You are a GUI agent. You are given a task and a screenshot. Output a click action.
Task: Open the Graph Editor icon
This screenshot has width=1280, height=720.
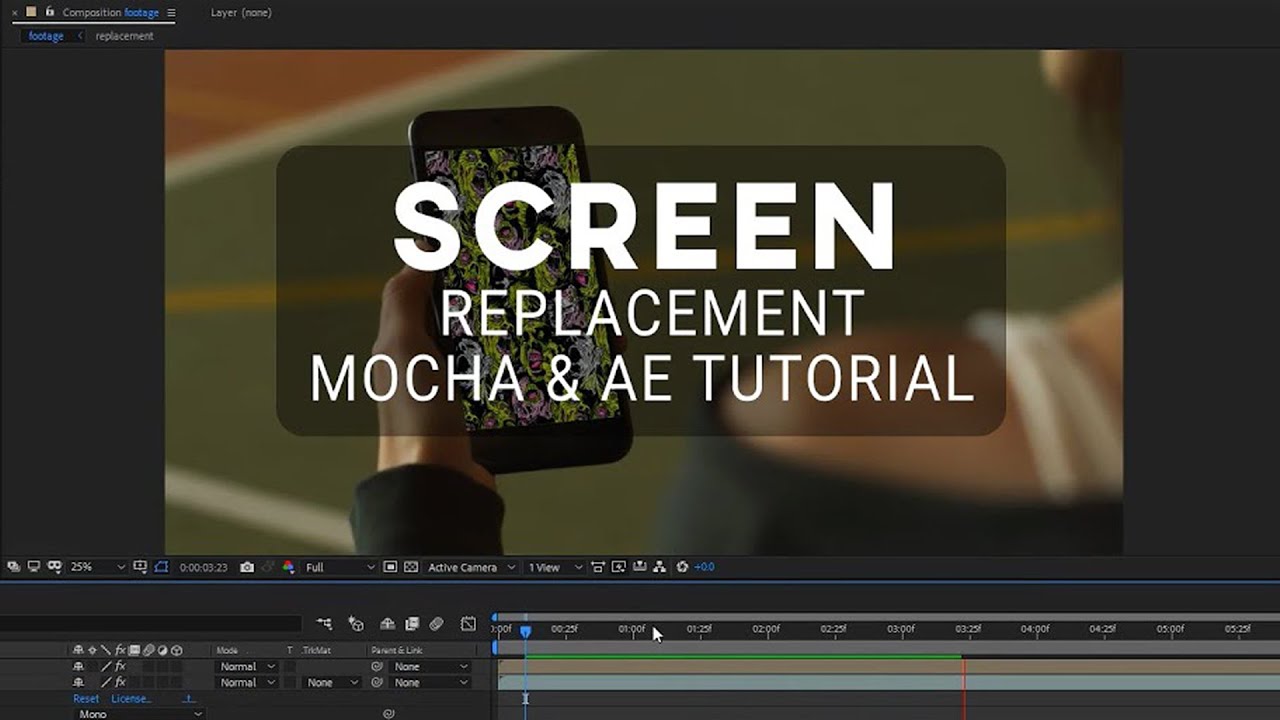tap(468, 624)
